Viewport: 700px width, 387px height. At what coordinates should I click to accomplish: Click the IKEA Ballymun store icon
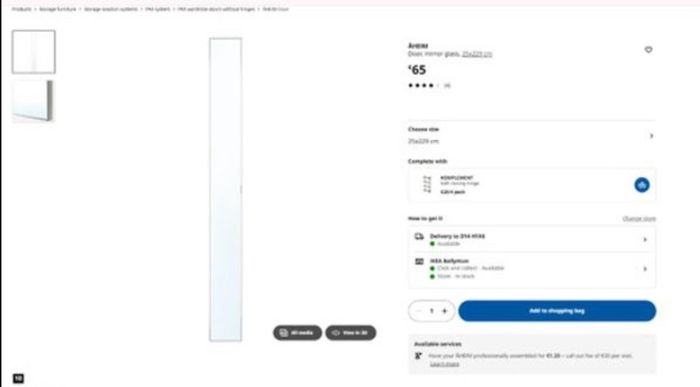pos(419,262)
